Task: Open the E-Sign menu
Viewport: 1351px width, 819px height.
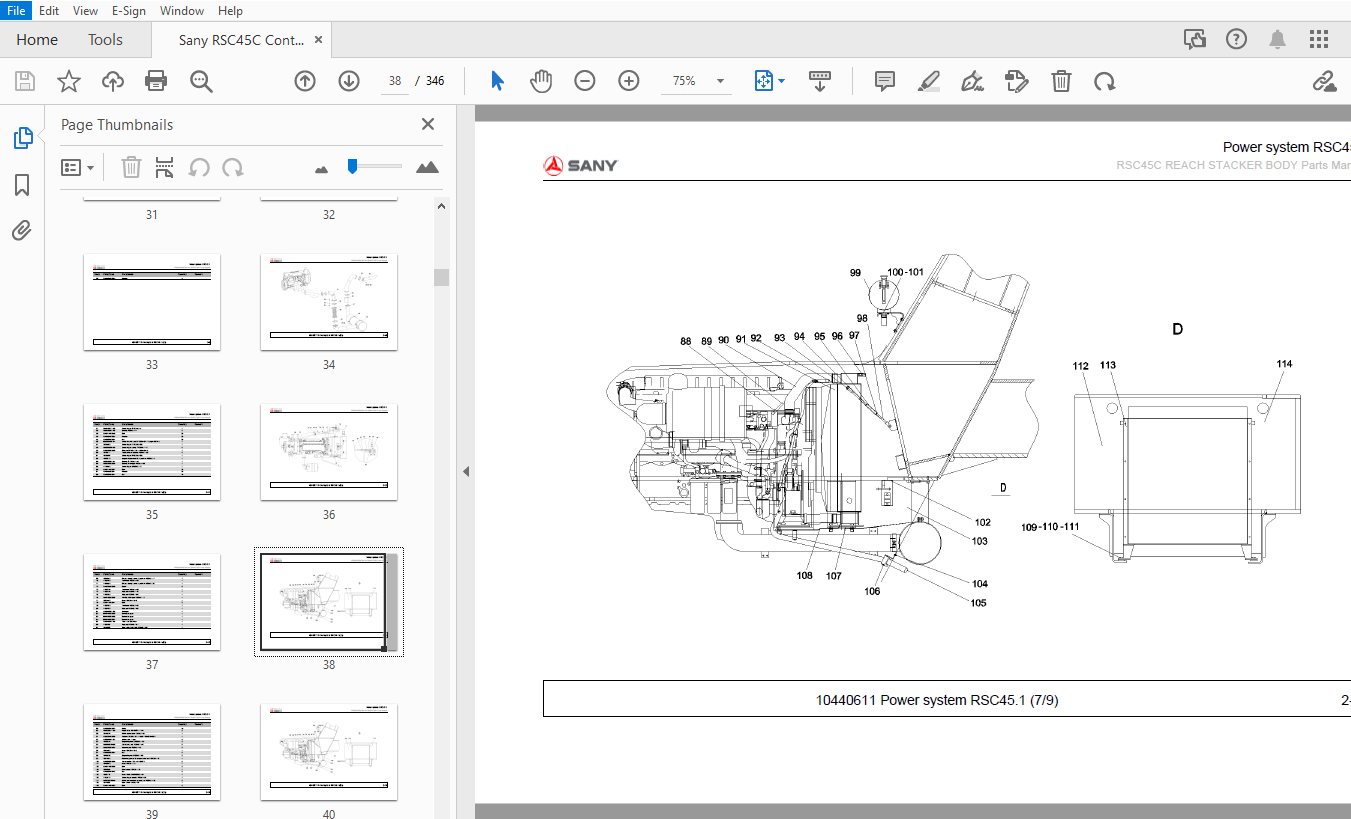Action: (128, 10)
